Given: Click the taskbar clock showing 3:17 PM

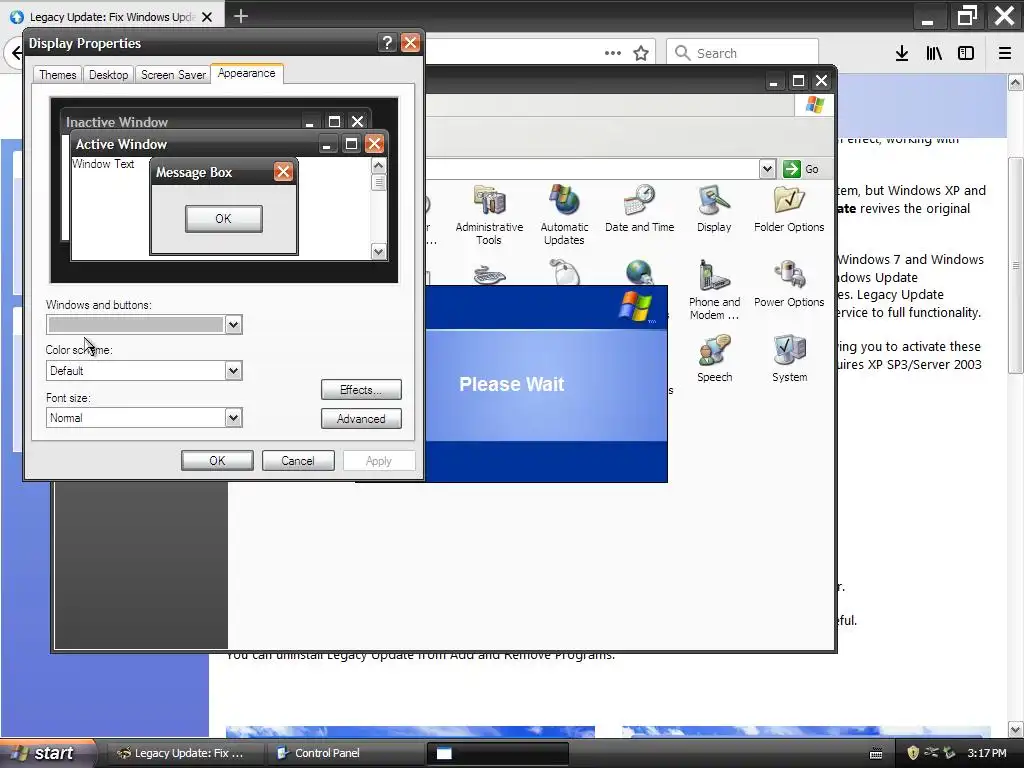Looking at the screenshot, I should pyautogui.click(x=987, y=753).
